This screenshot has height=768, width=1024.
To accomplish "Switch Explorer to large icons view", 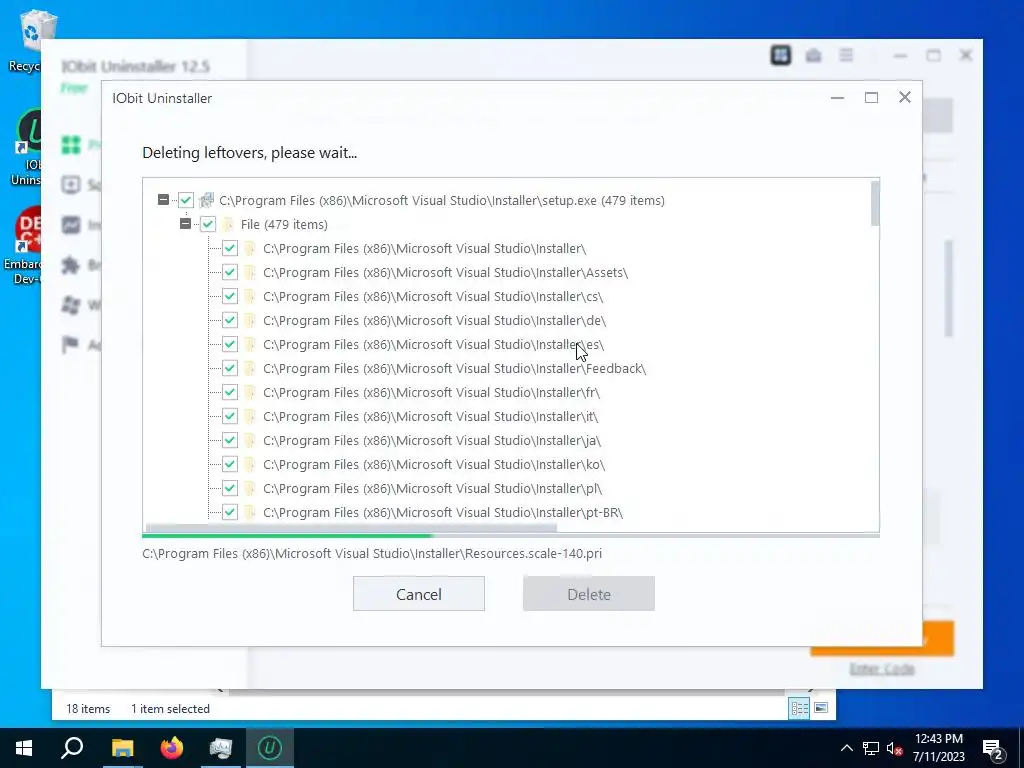I will coord(821,708).
